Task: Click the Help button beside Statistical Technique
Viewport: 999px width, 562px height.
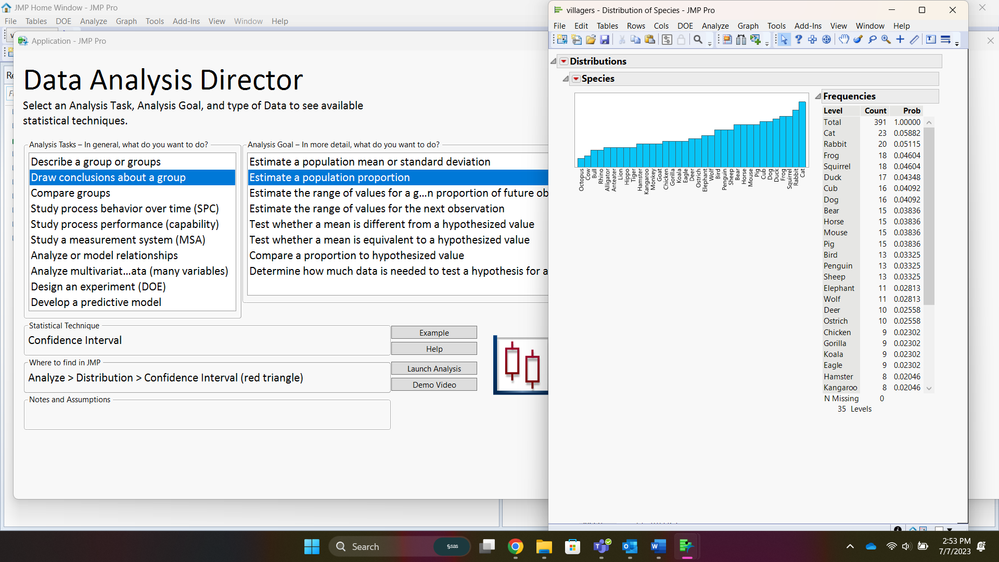Action: 434,349
